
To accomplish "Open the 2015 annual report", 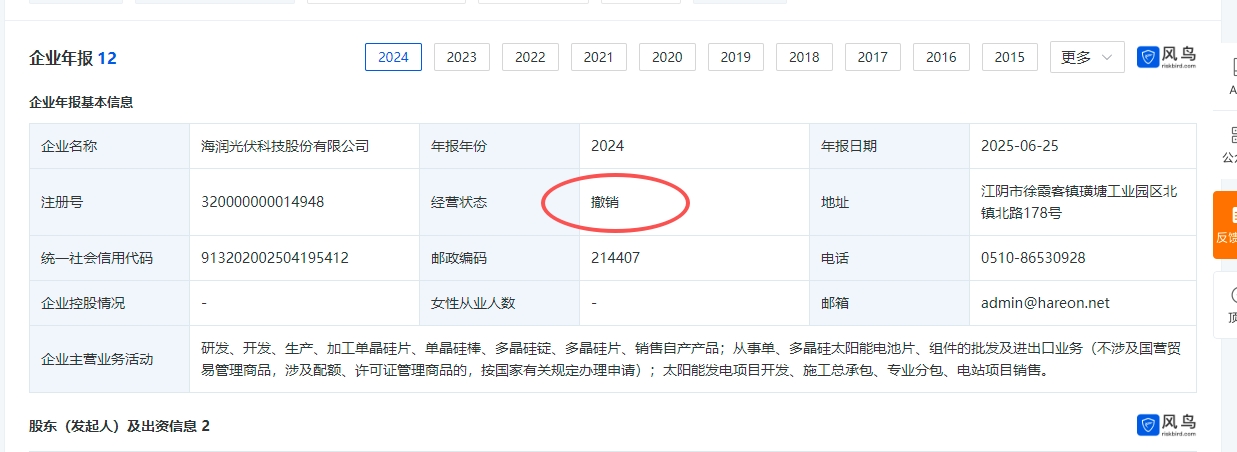I will coord(1009,57).
